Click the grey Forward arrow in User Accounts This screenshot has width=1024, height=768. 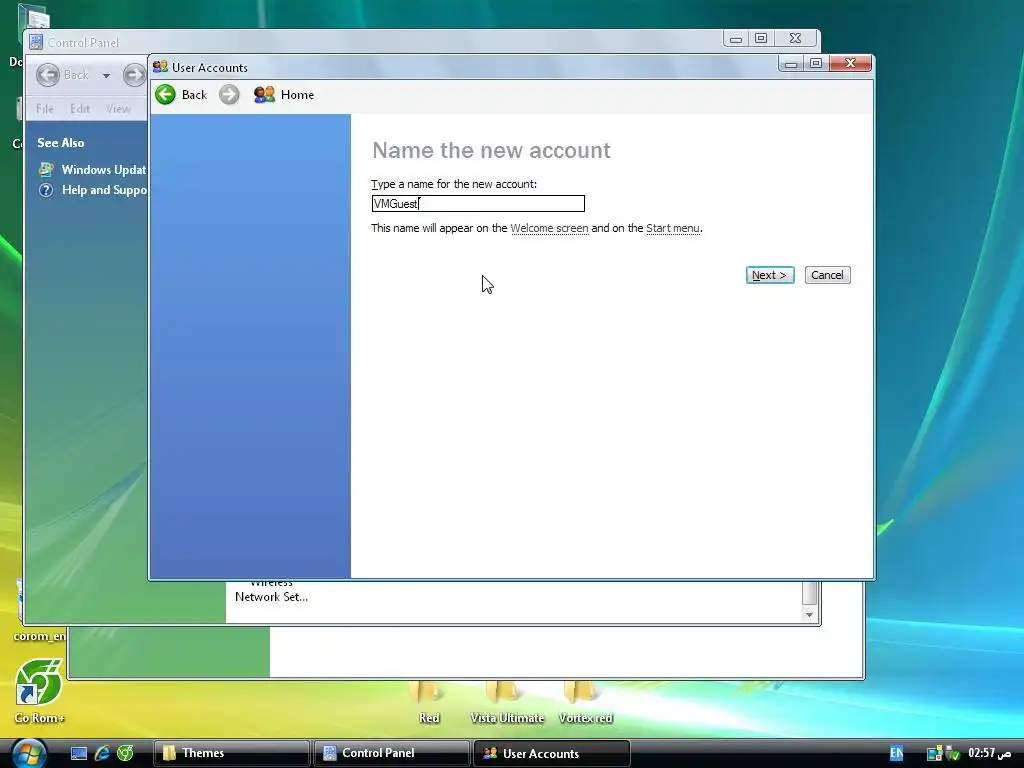pos(229,95)
